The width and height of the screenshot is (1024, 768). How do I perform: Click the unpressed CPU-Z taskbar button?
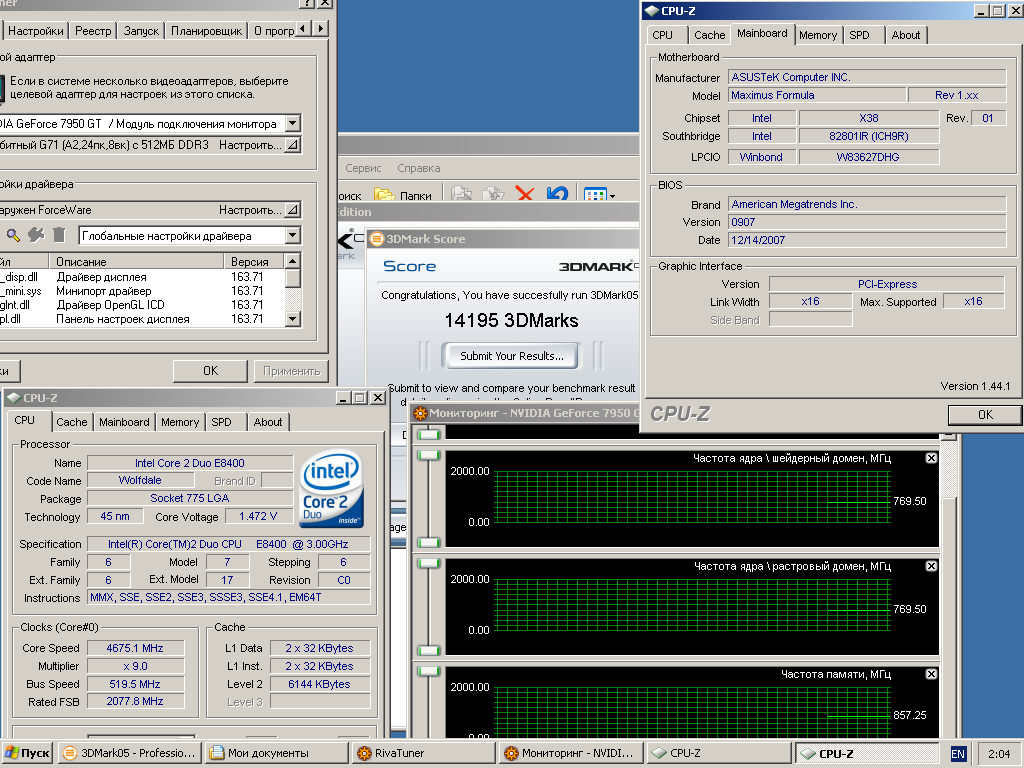pyautogui.click(x=718, y=753)
